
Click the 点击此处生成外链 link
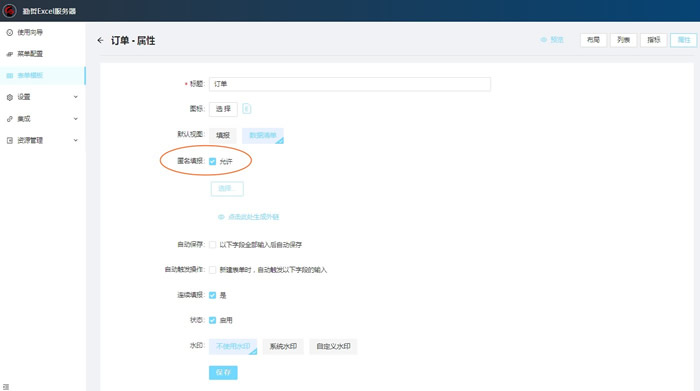[254, 217]
